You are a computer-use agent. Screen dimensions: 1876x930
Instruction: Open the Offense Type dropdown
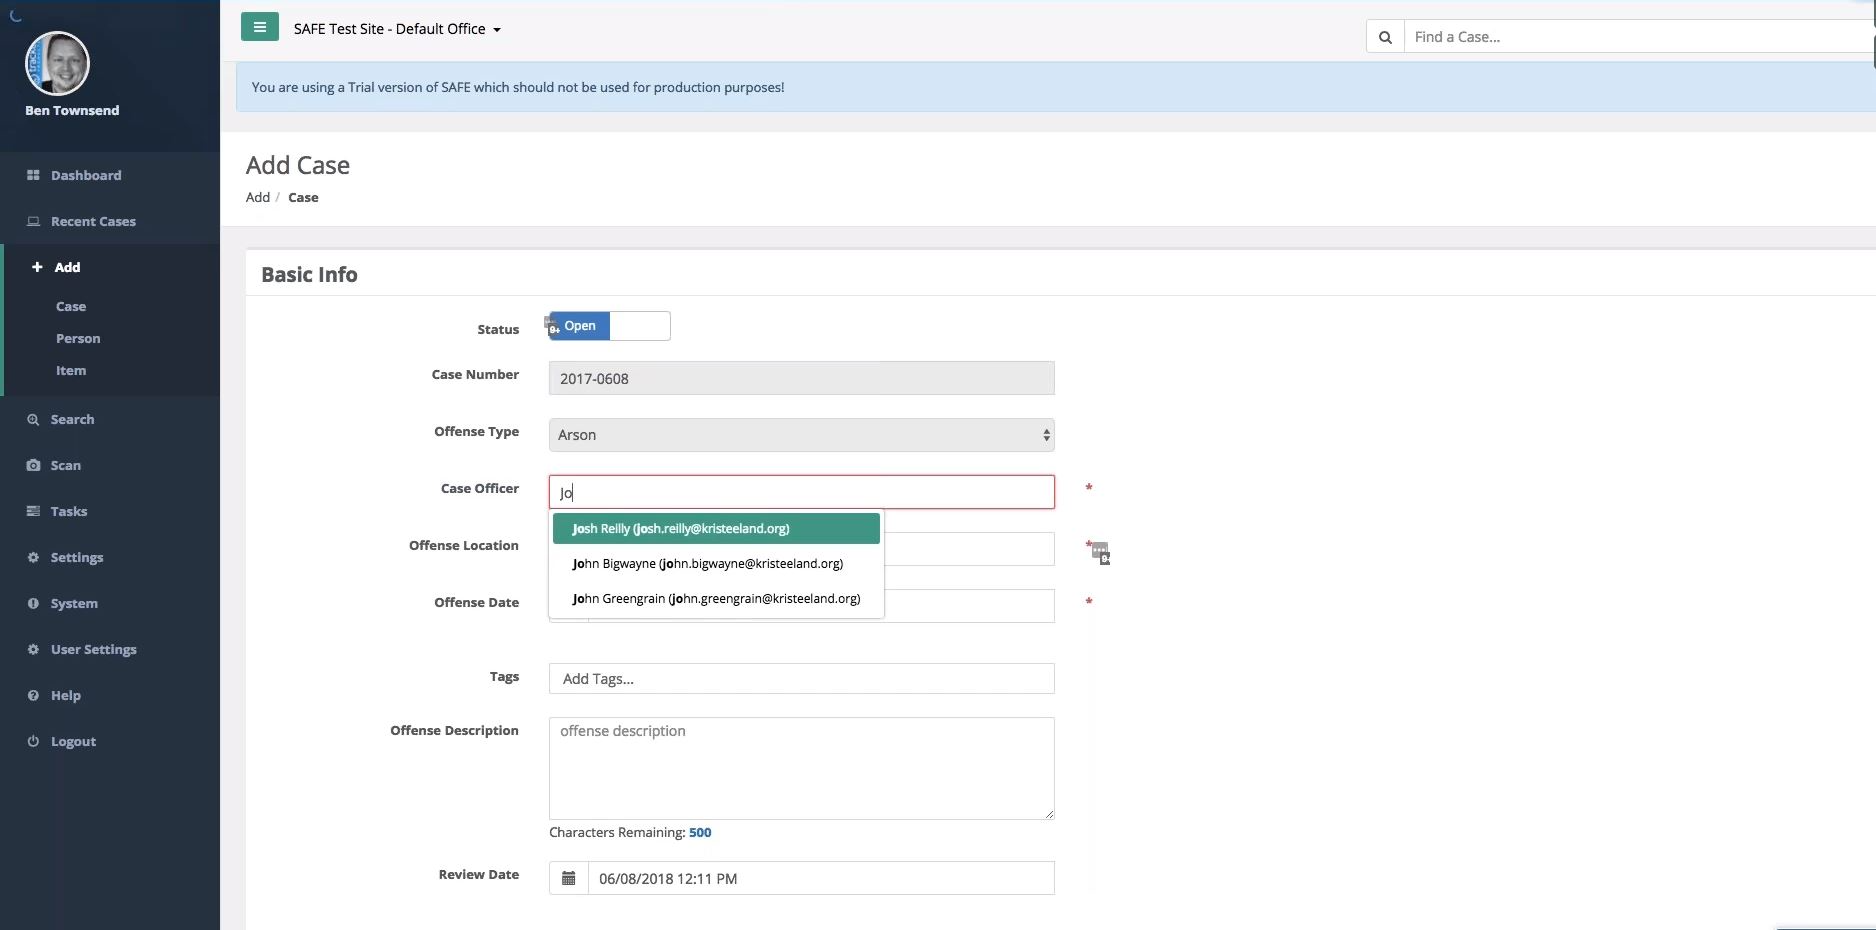[802, 435]
